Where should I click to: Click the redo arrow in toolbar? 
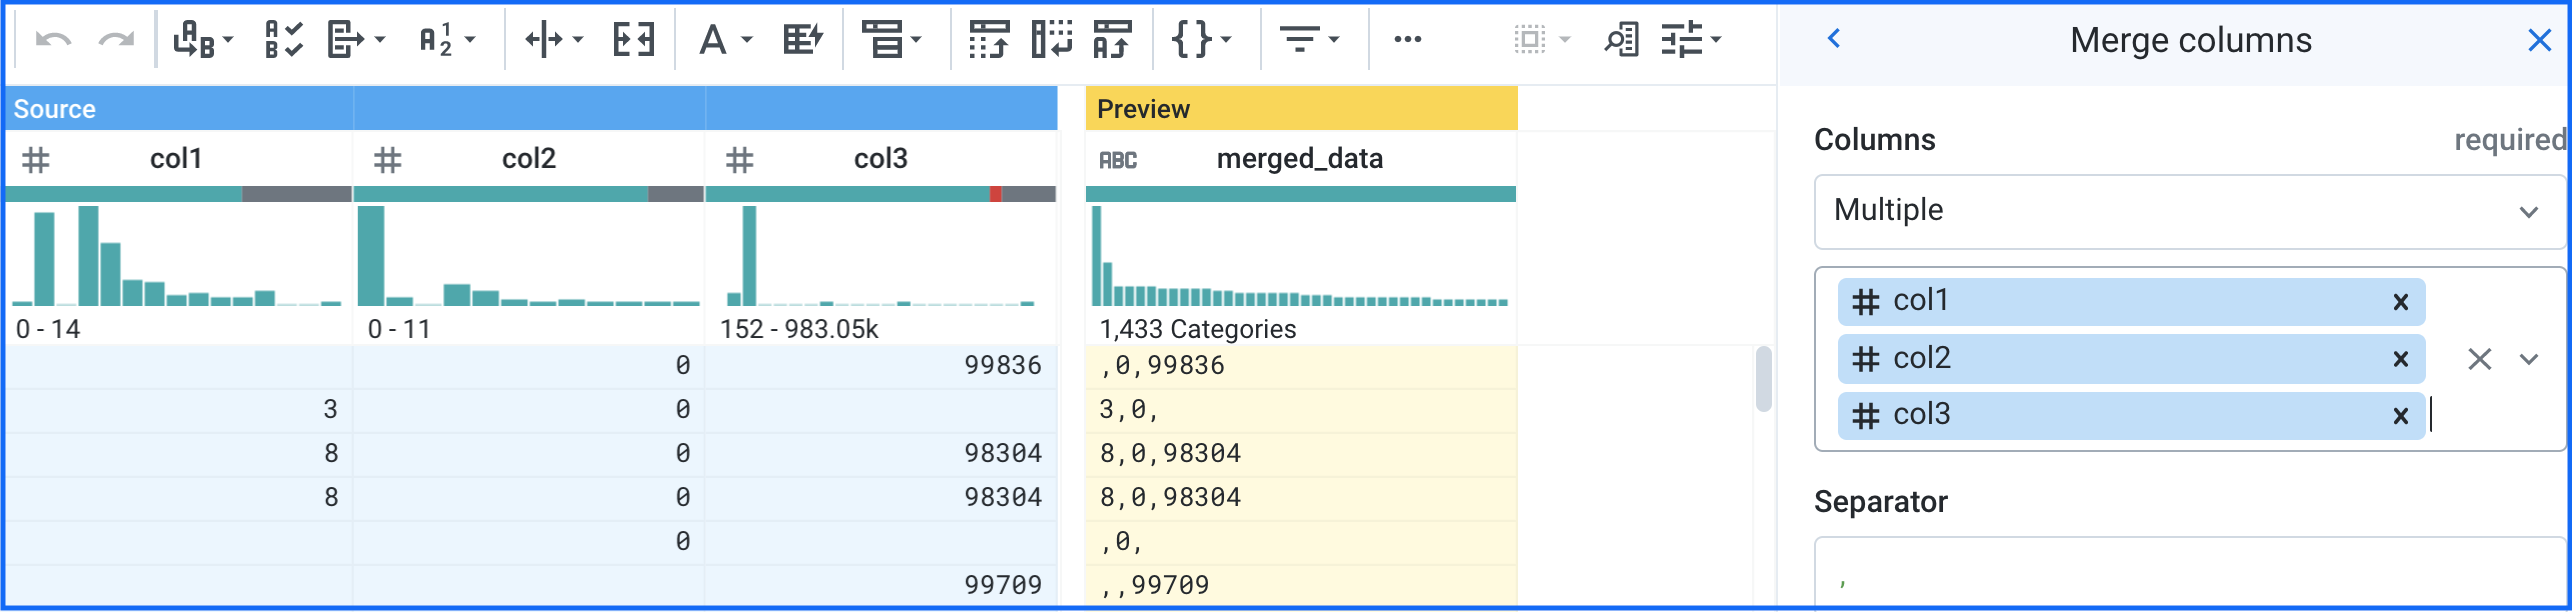[x=116, y=40]
